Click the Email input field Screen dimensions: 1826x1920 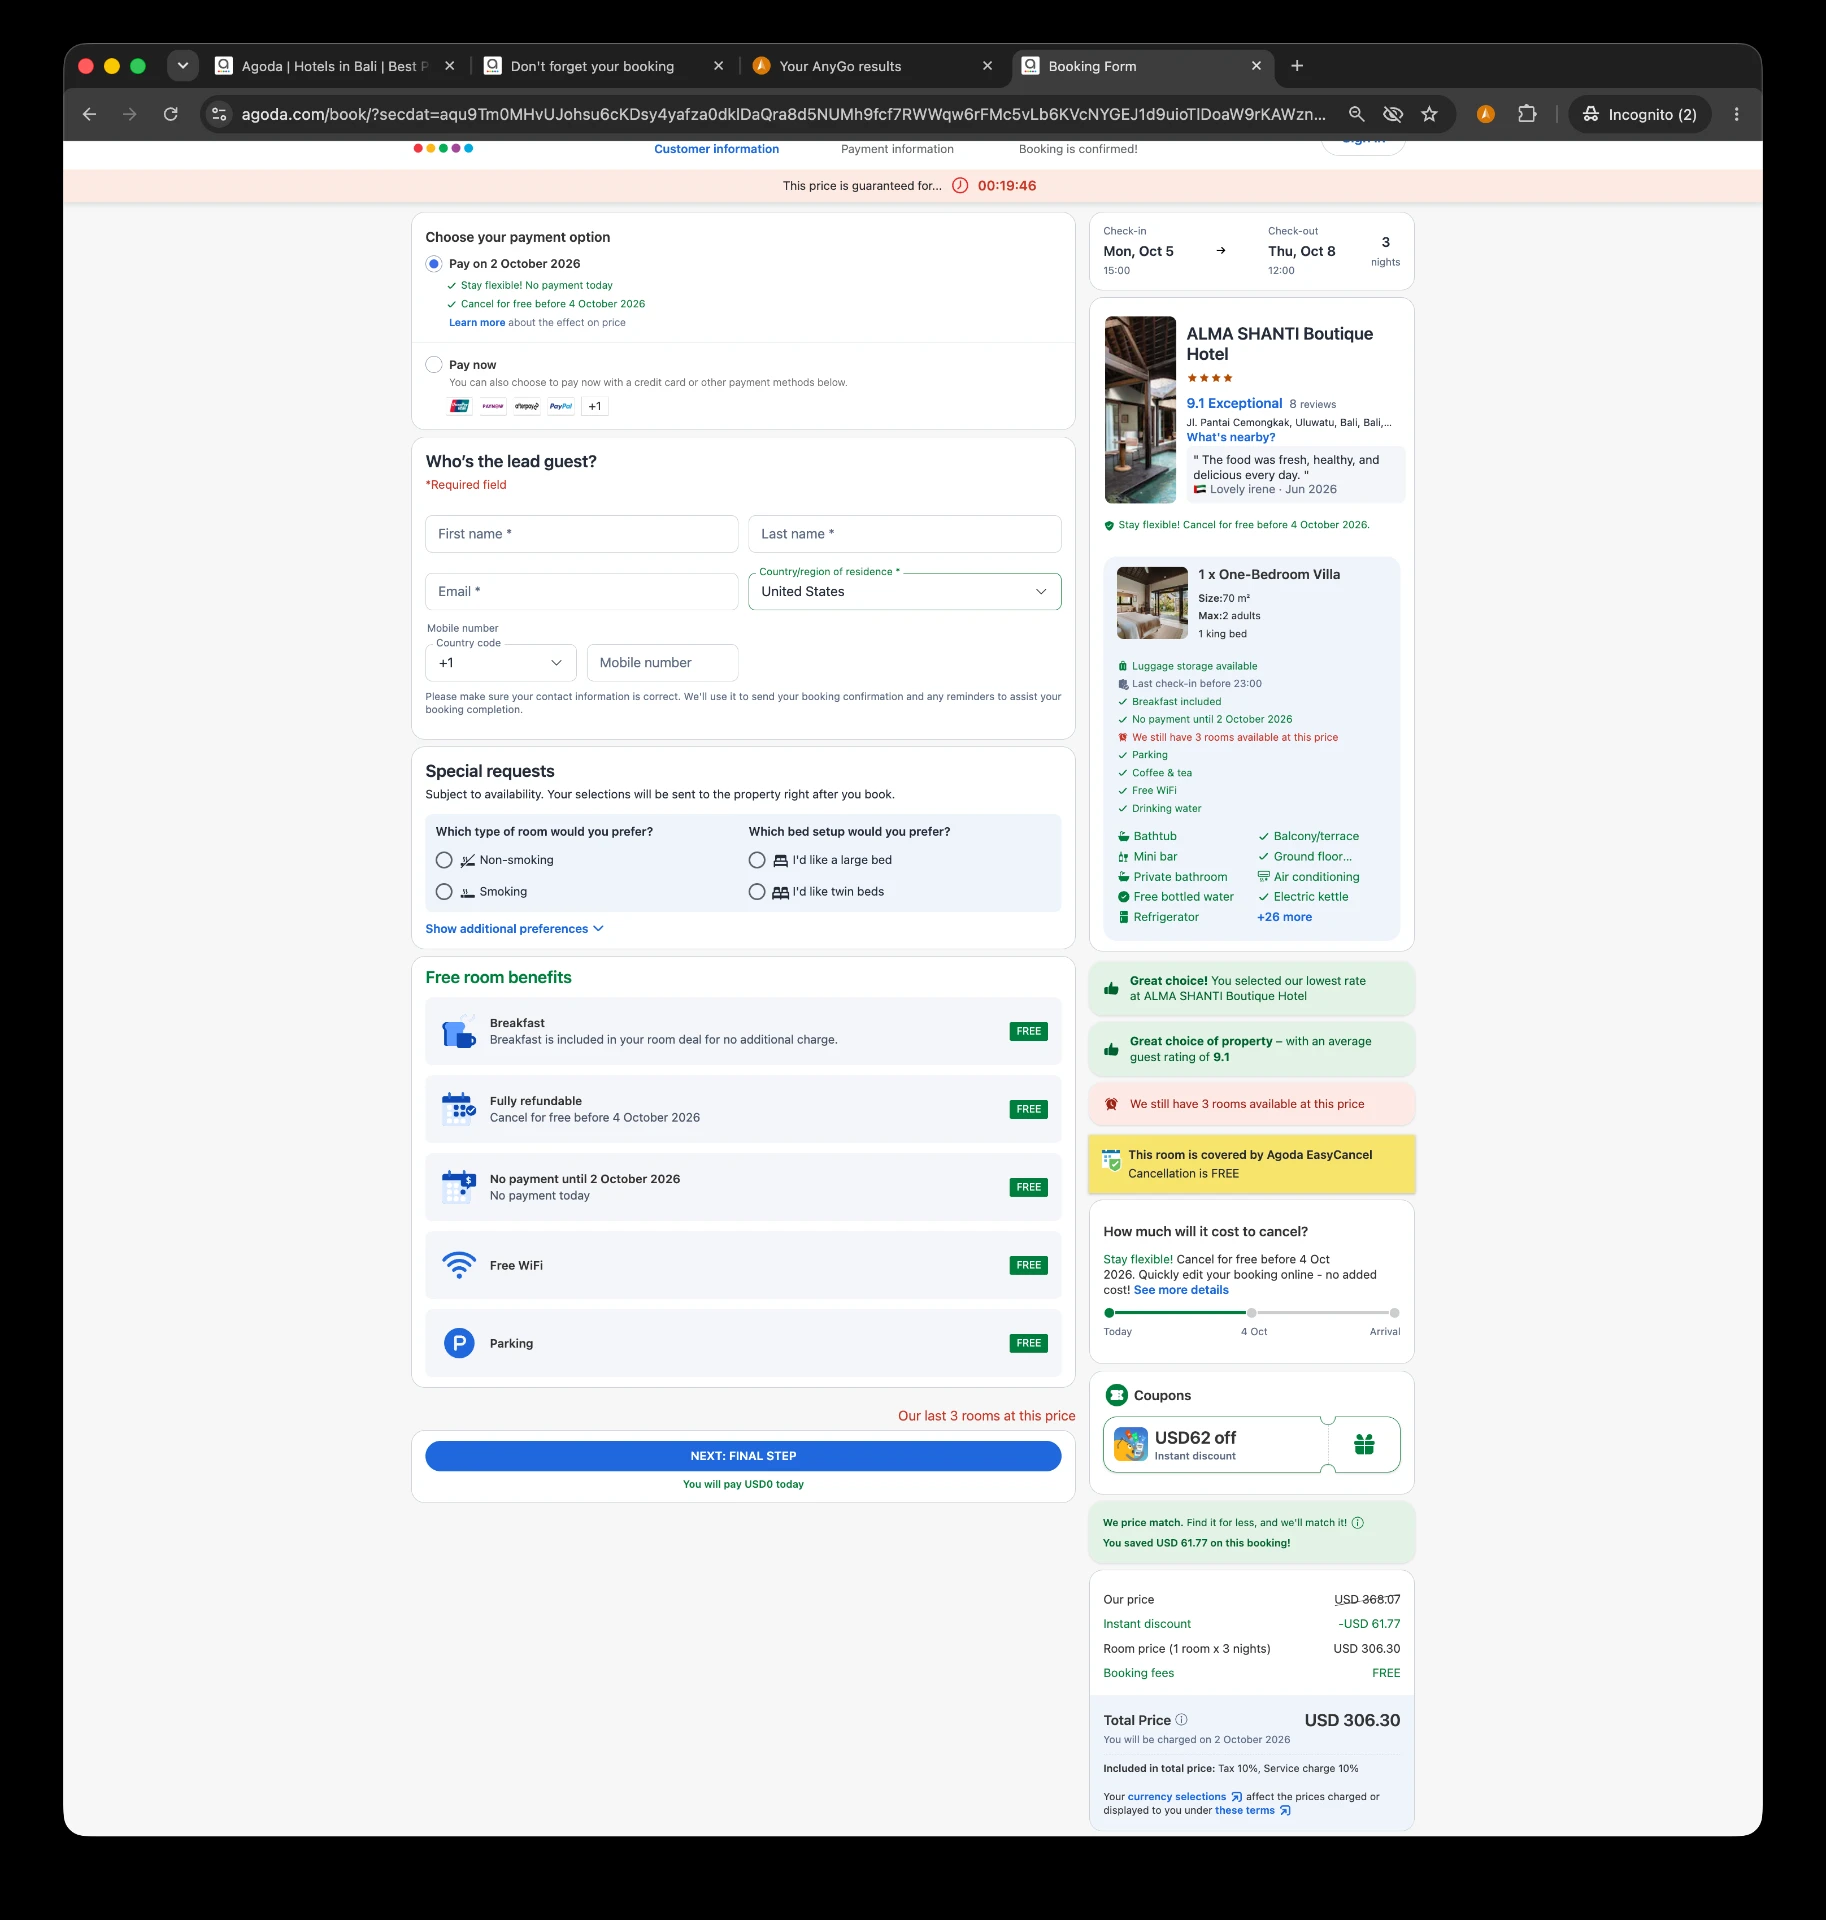pyautogui.click(x=581, y=592)
